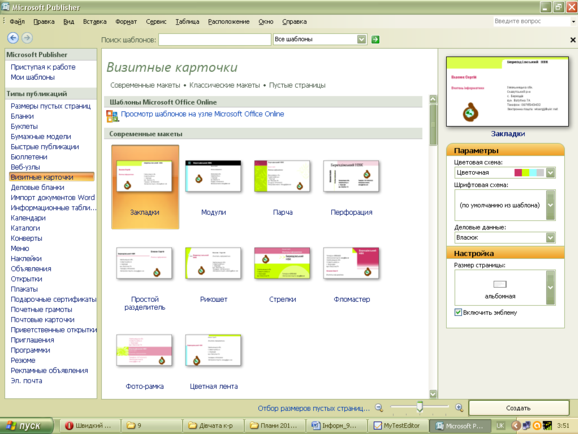Click the пуск Start button on taskbar

(26, 426)
